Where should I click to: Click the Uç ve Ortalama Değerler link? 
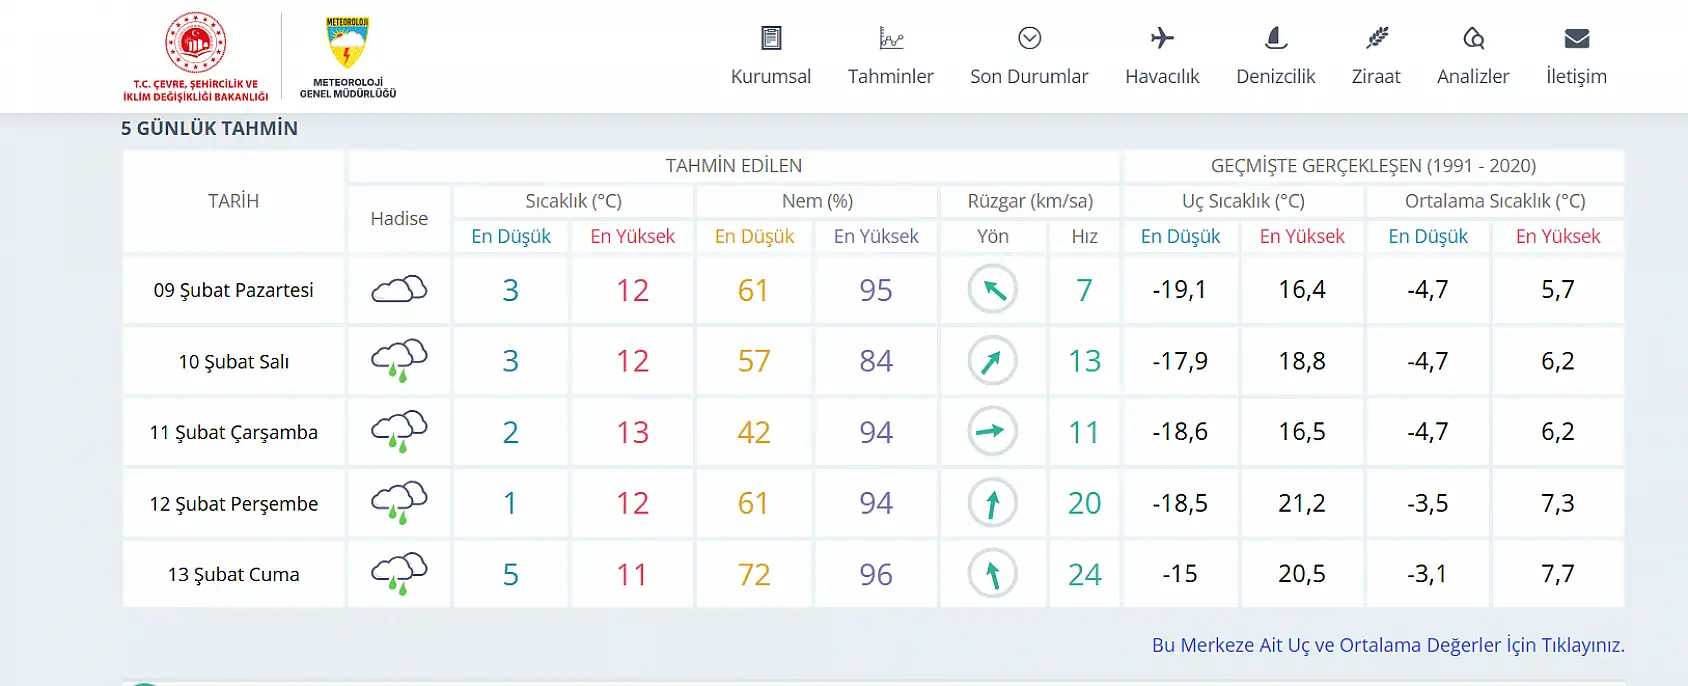pyautogui.click(x=1388, y=645)
